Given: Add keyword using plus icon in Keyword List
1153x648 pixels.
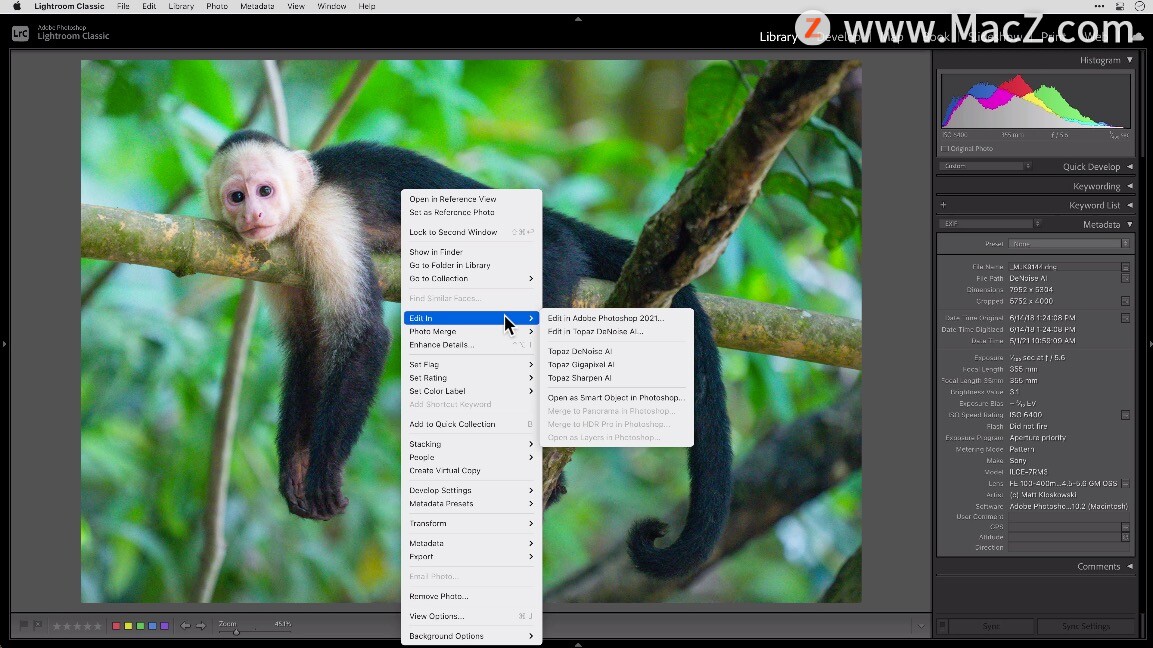Looking at the screenshot, I should [943, 205].
